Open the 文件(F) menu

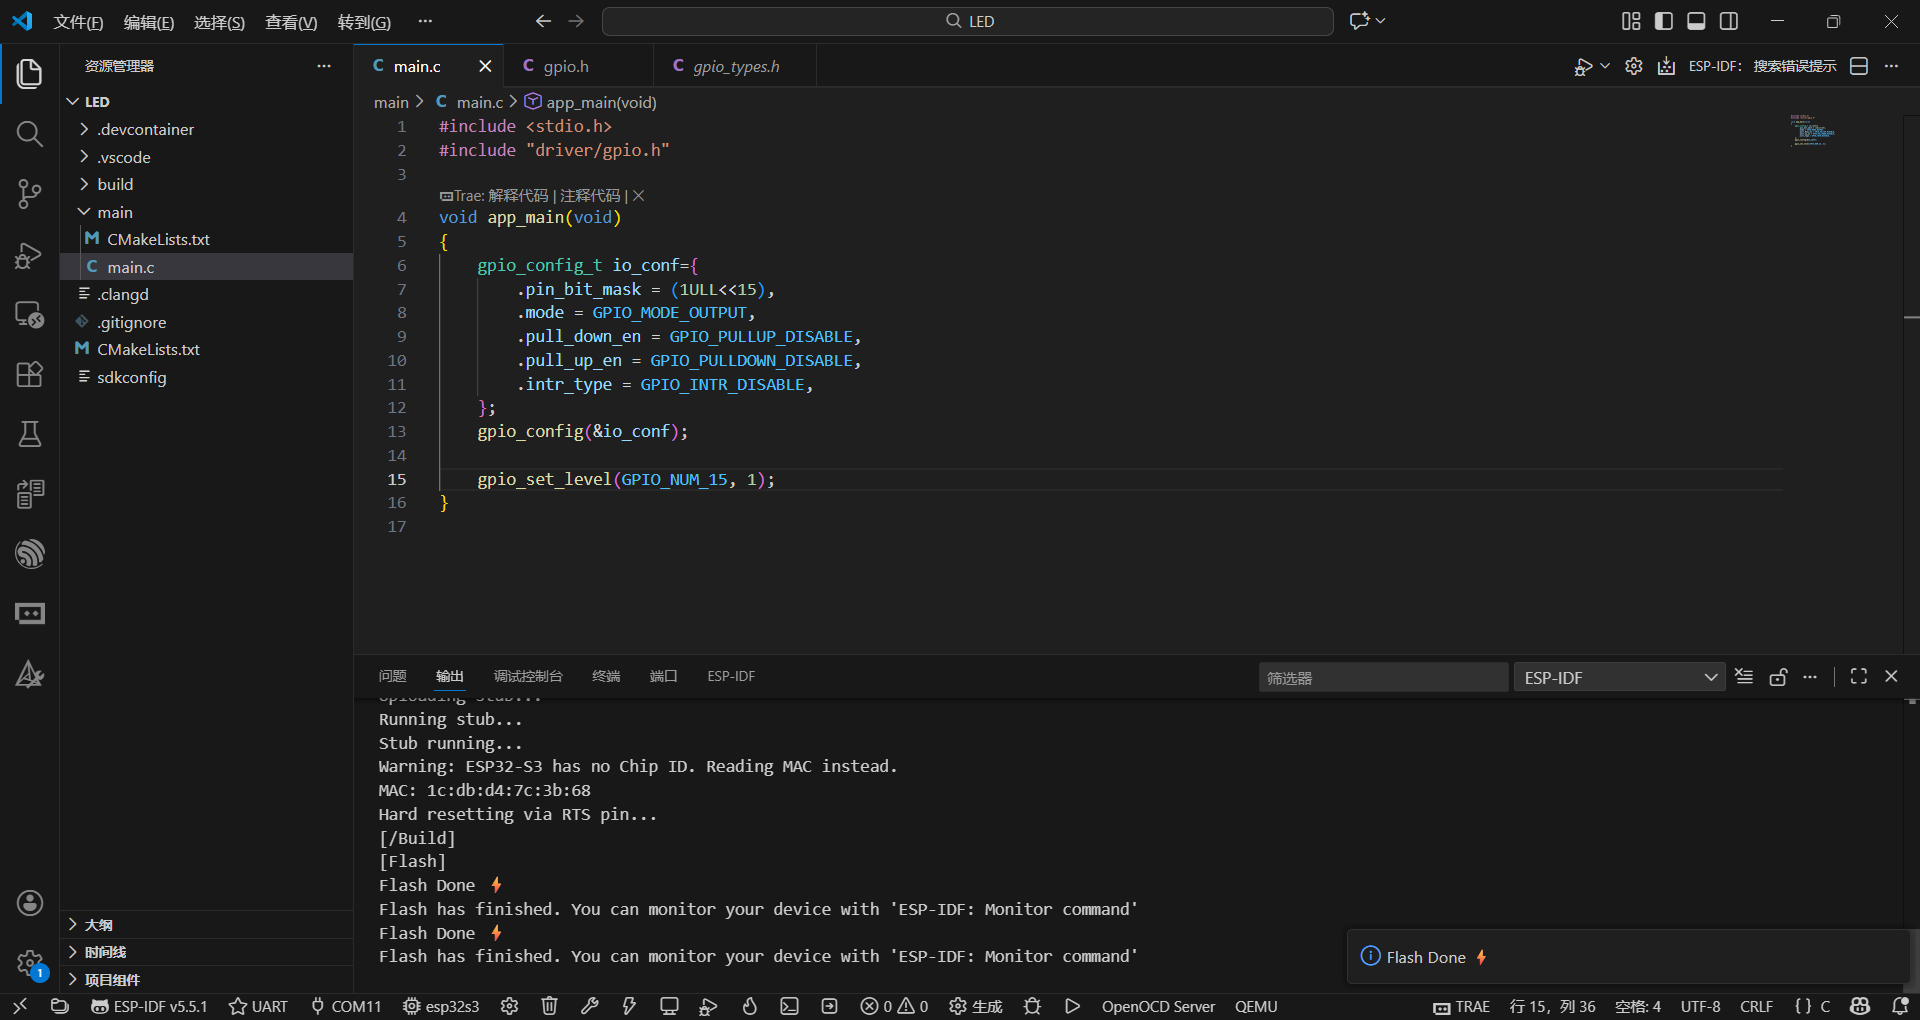point(78,22)
